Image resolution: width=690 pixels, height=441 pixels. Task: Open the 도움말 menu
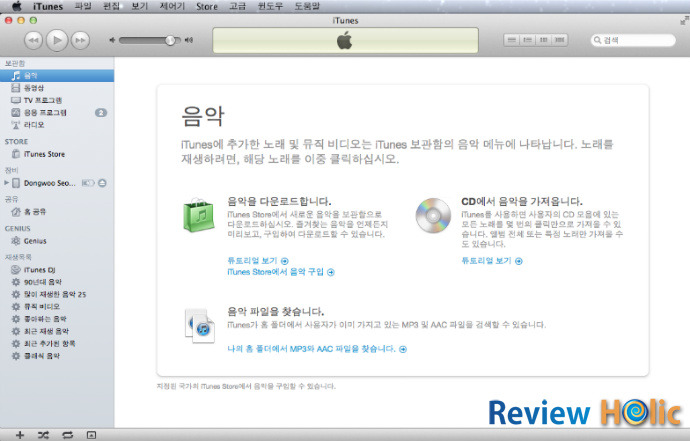pos(307,6)
